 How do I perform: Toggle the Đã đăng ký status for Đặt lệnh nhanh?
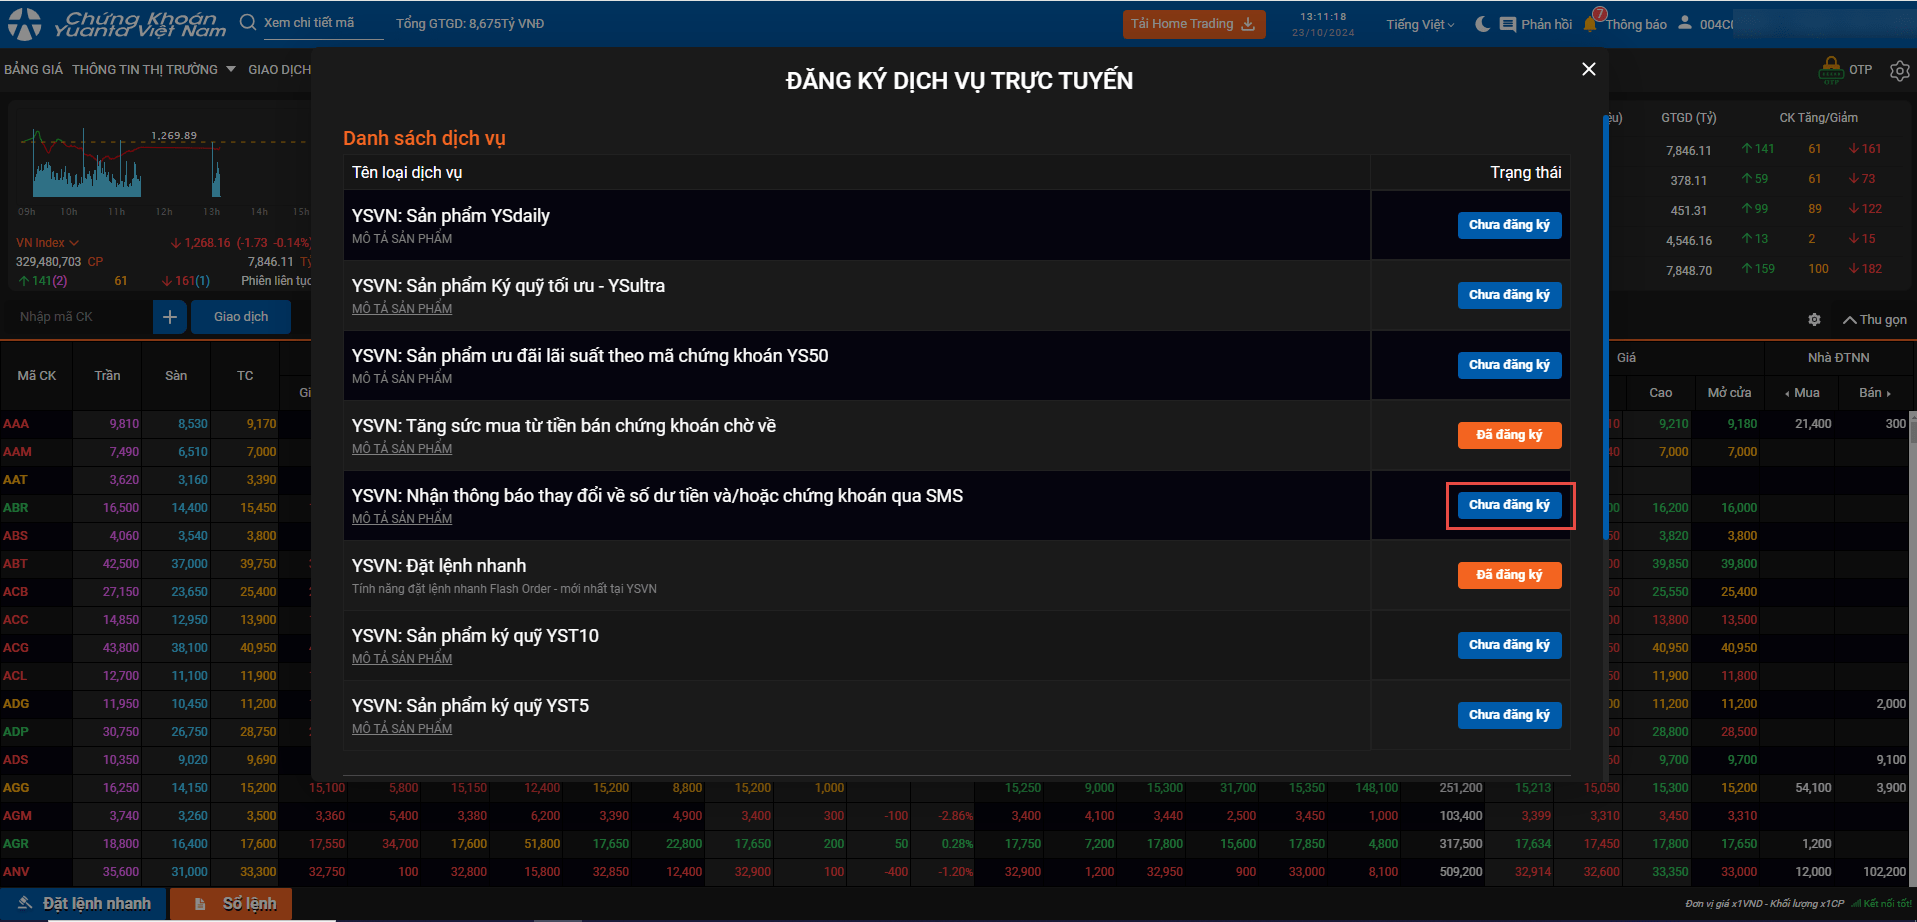point(1508,575)
